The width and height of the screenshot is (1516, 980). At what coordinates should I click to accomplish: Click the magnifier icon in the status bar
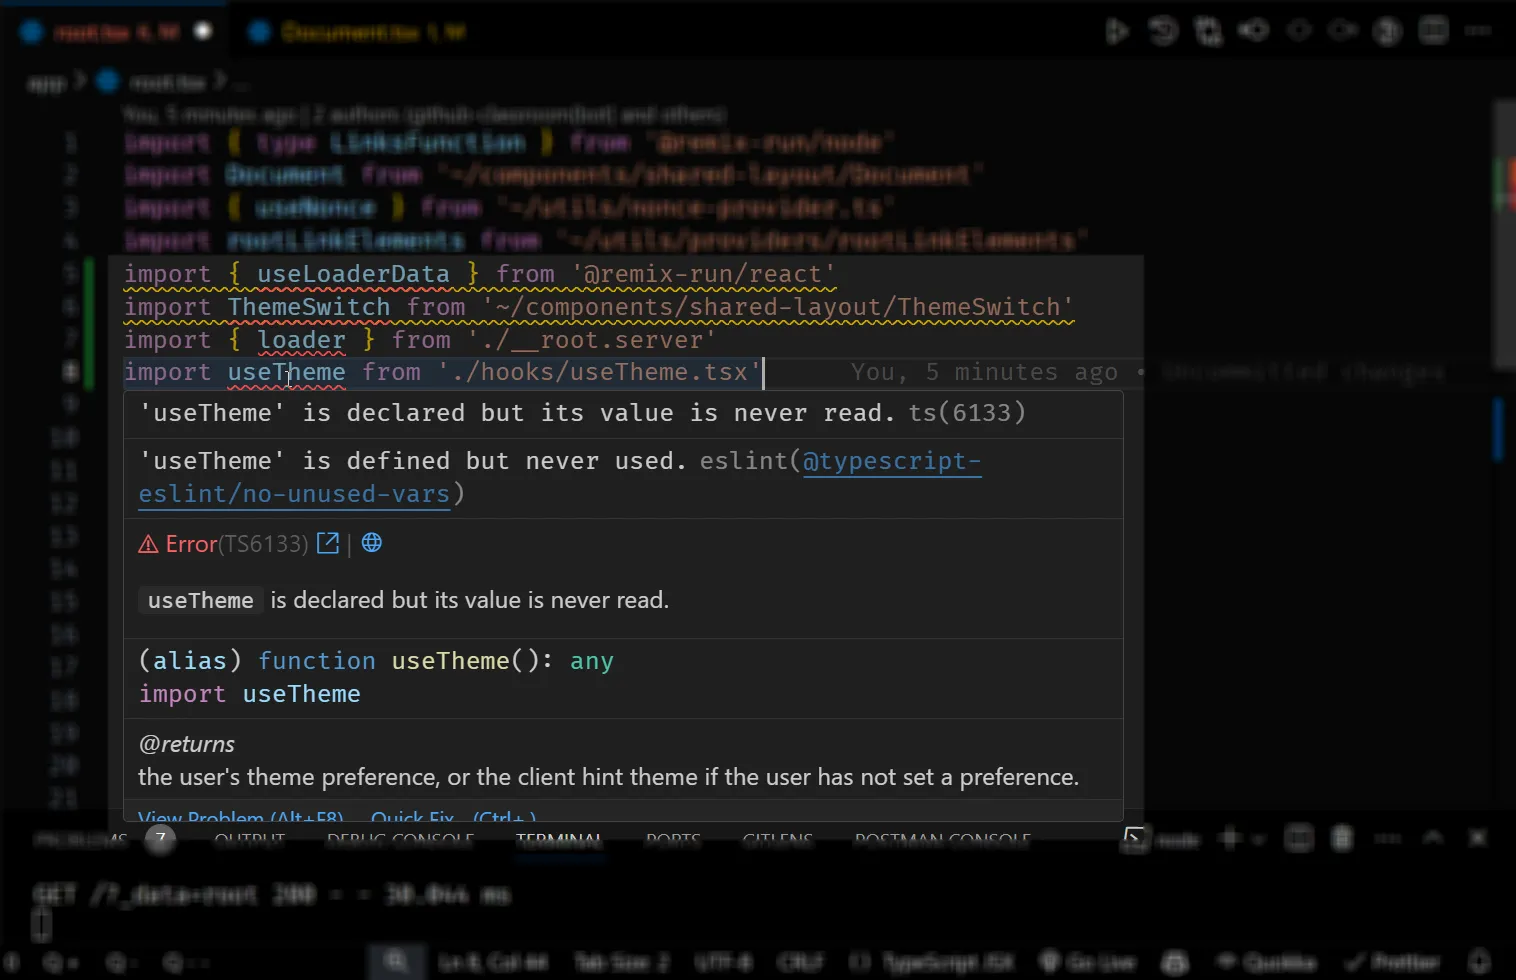(397, 961)
